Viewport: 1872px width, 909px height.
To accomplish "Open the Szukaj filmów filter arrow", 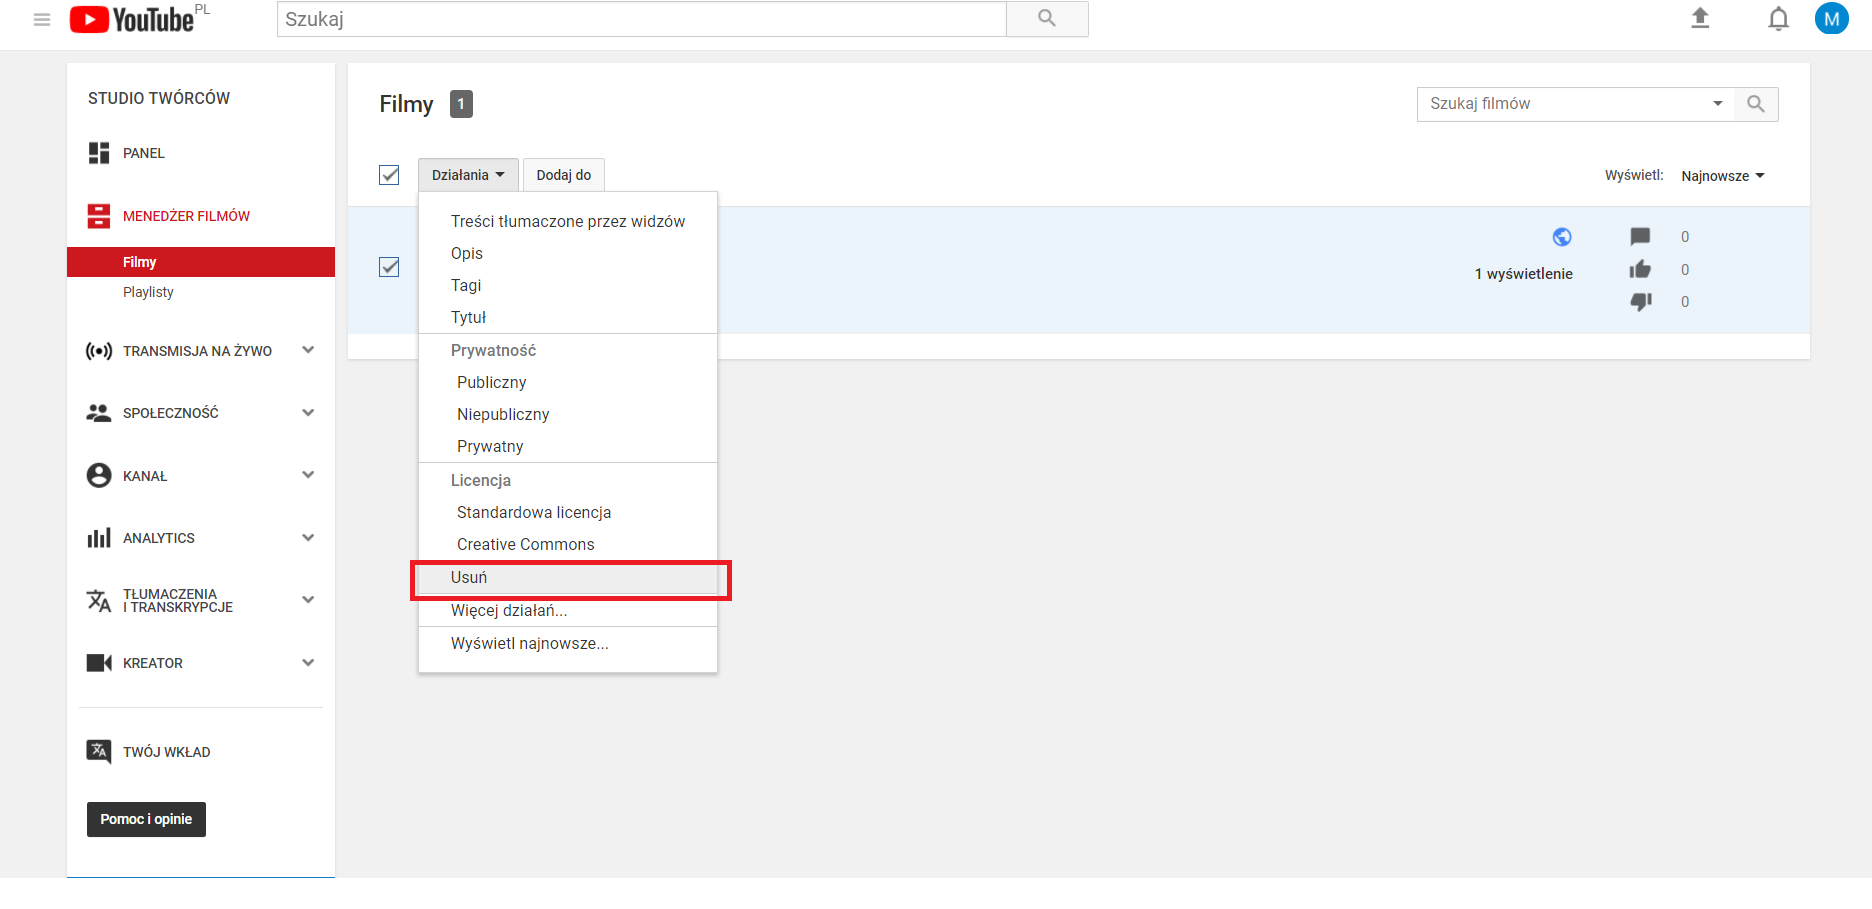I will (1717, 104).
